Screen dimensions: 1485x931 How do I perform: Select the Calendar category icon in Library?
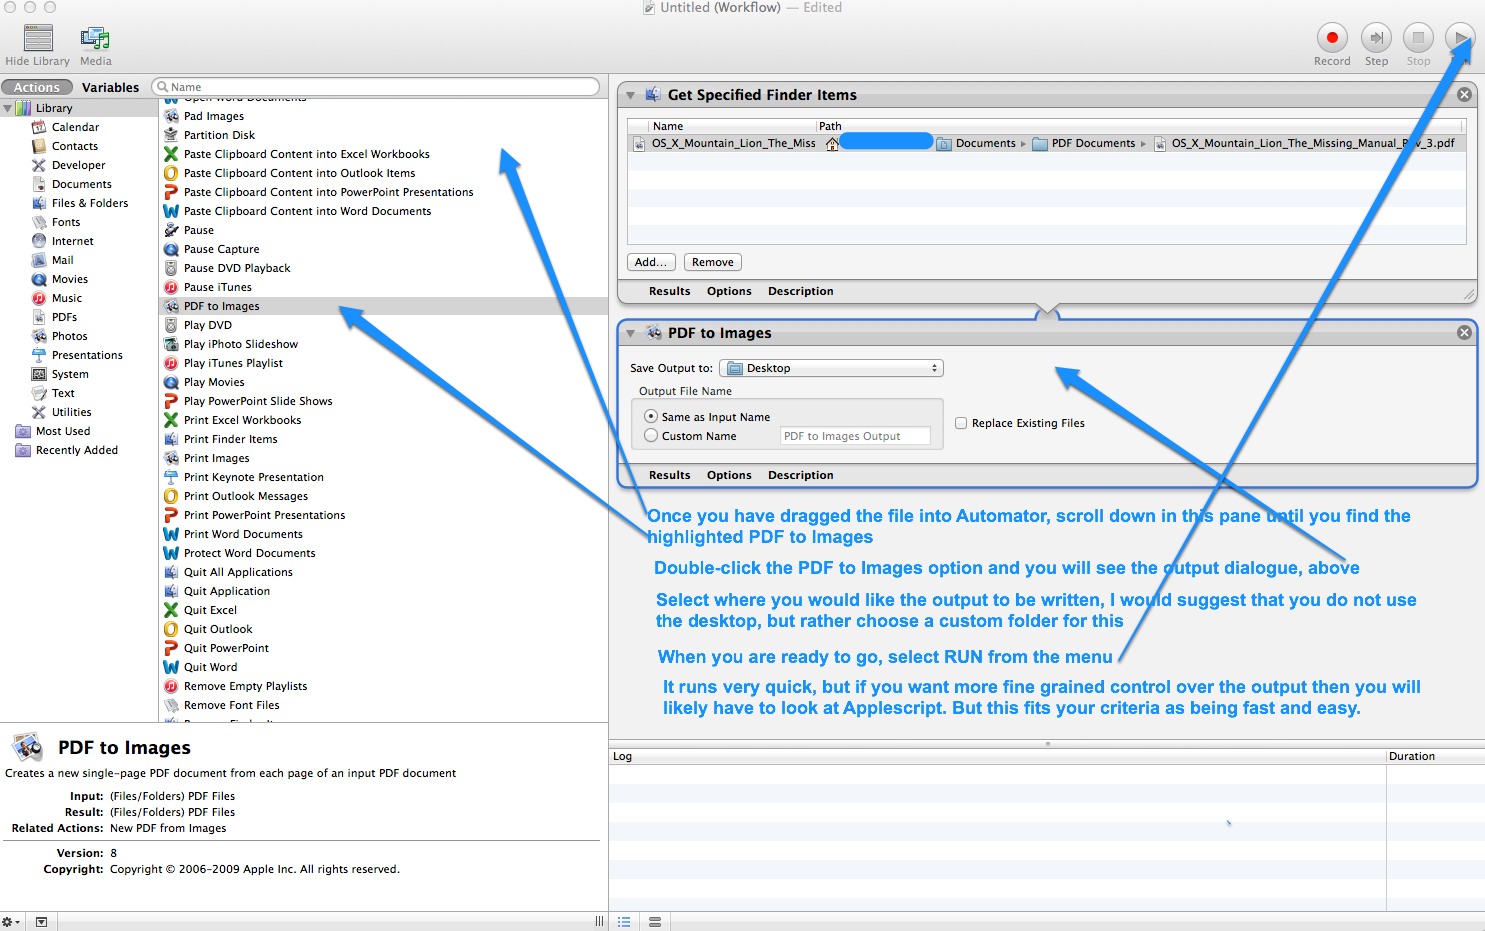tap(39, 127)
